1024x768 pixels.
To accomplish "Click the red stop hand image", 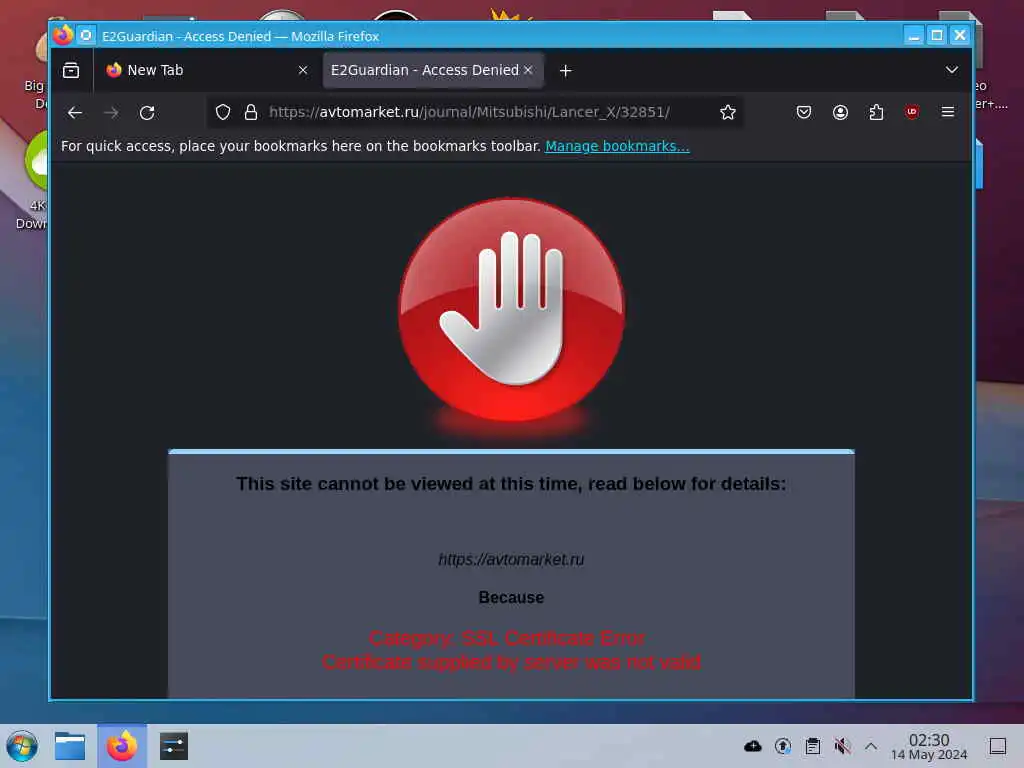I will [x=512, y=310].
